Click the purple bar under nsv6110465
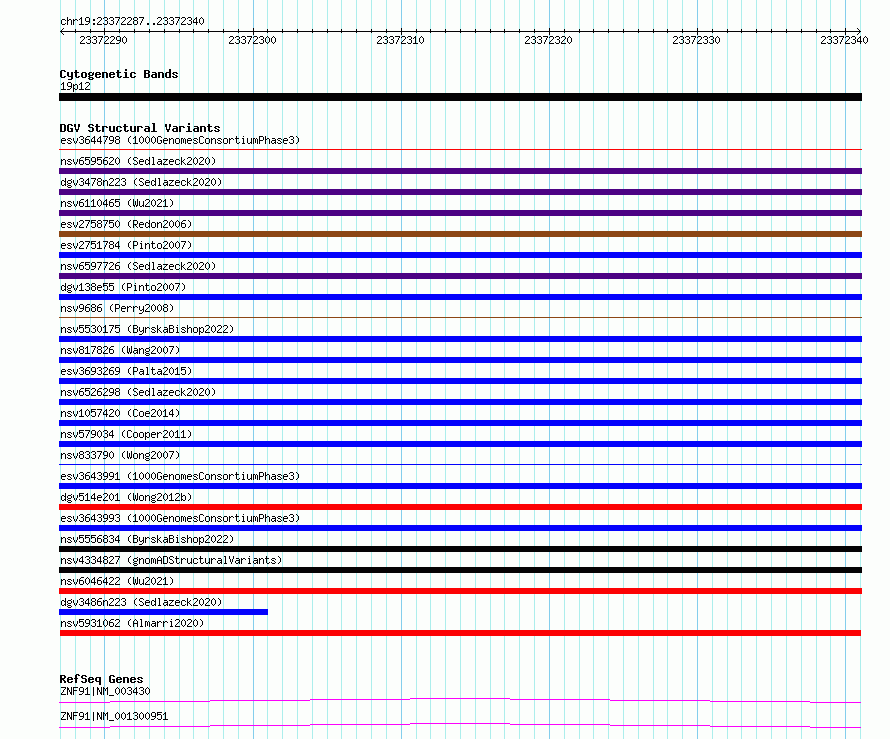890x739 pixels. tap(460, 213)
